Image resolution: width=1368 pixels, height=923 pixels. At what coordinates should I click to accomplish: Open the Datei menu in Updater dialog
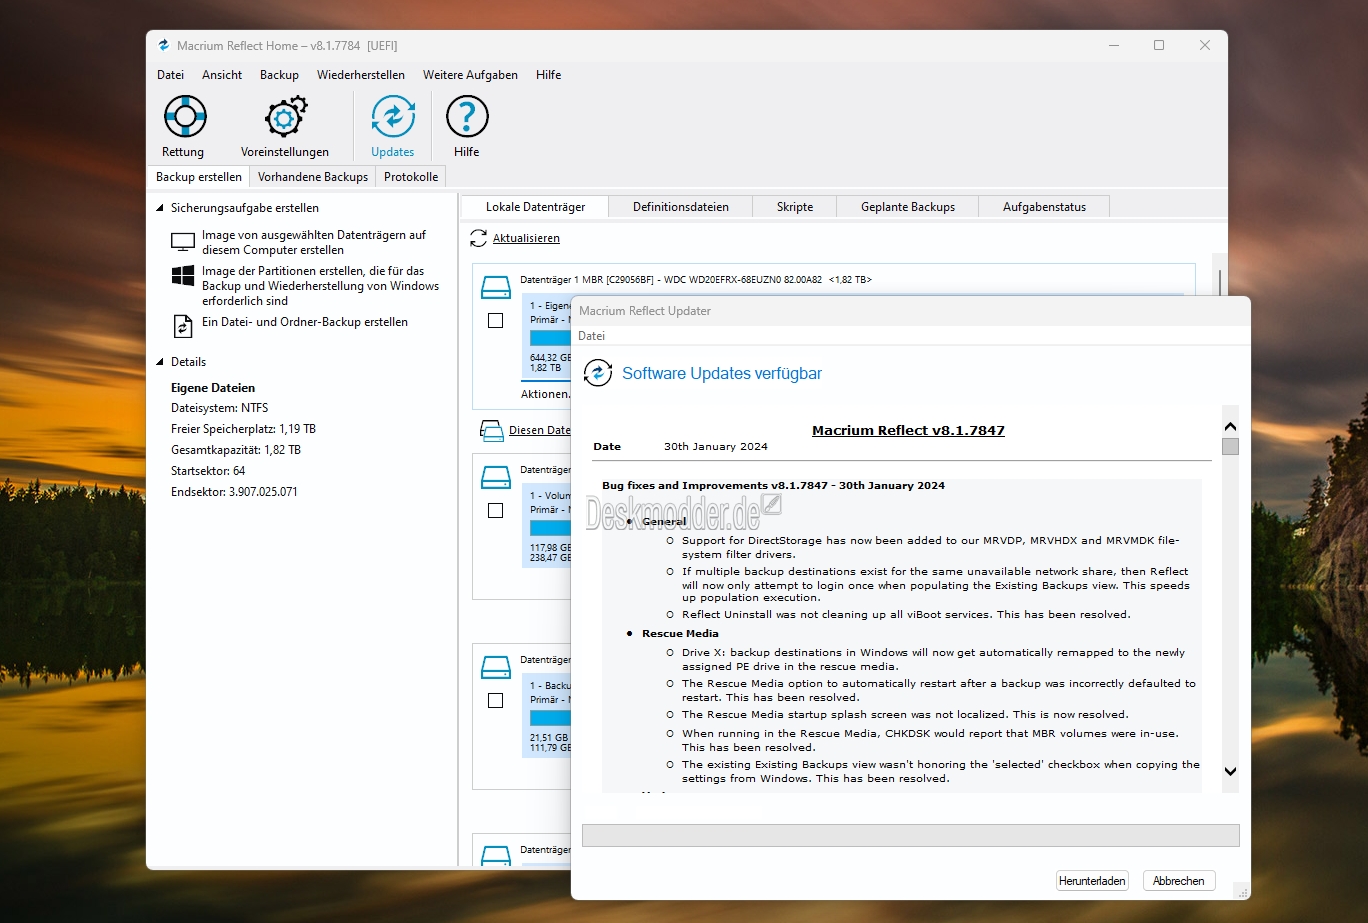click(x=591, y=336)
